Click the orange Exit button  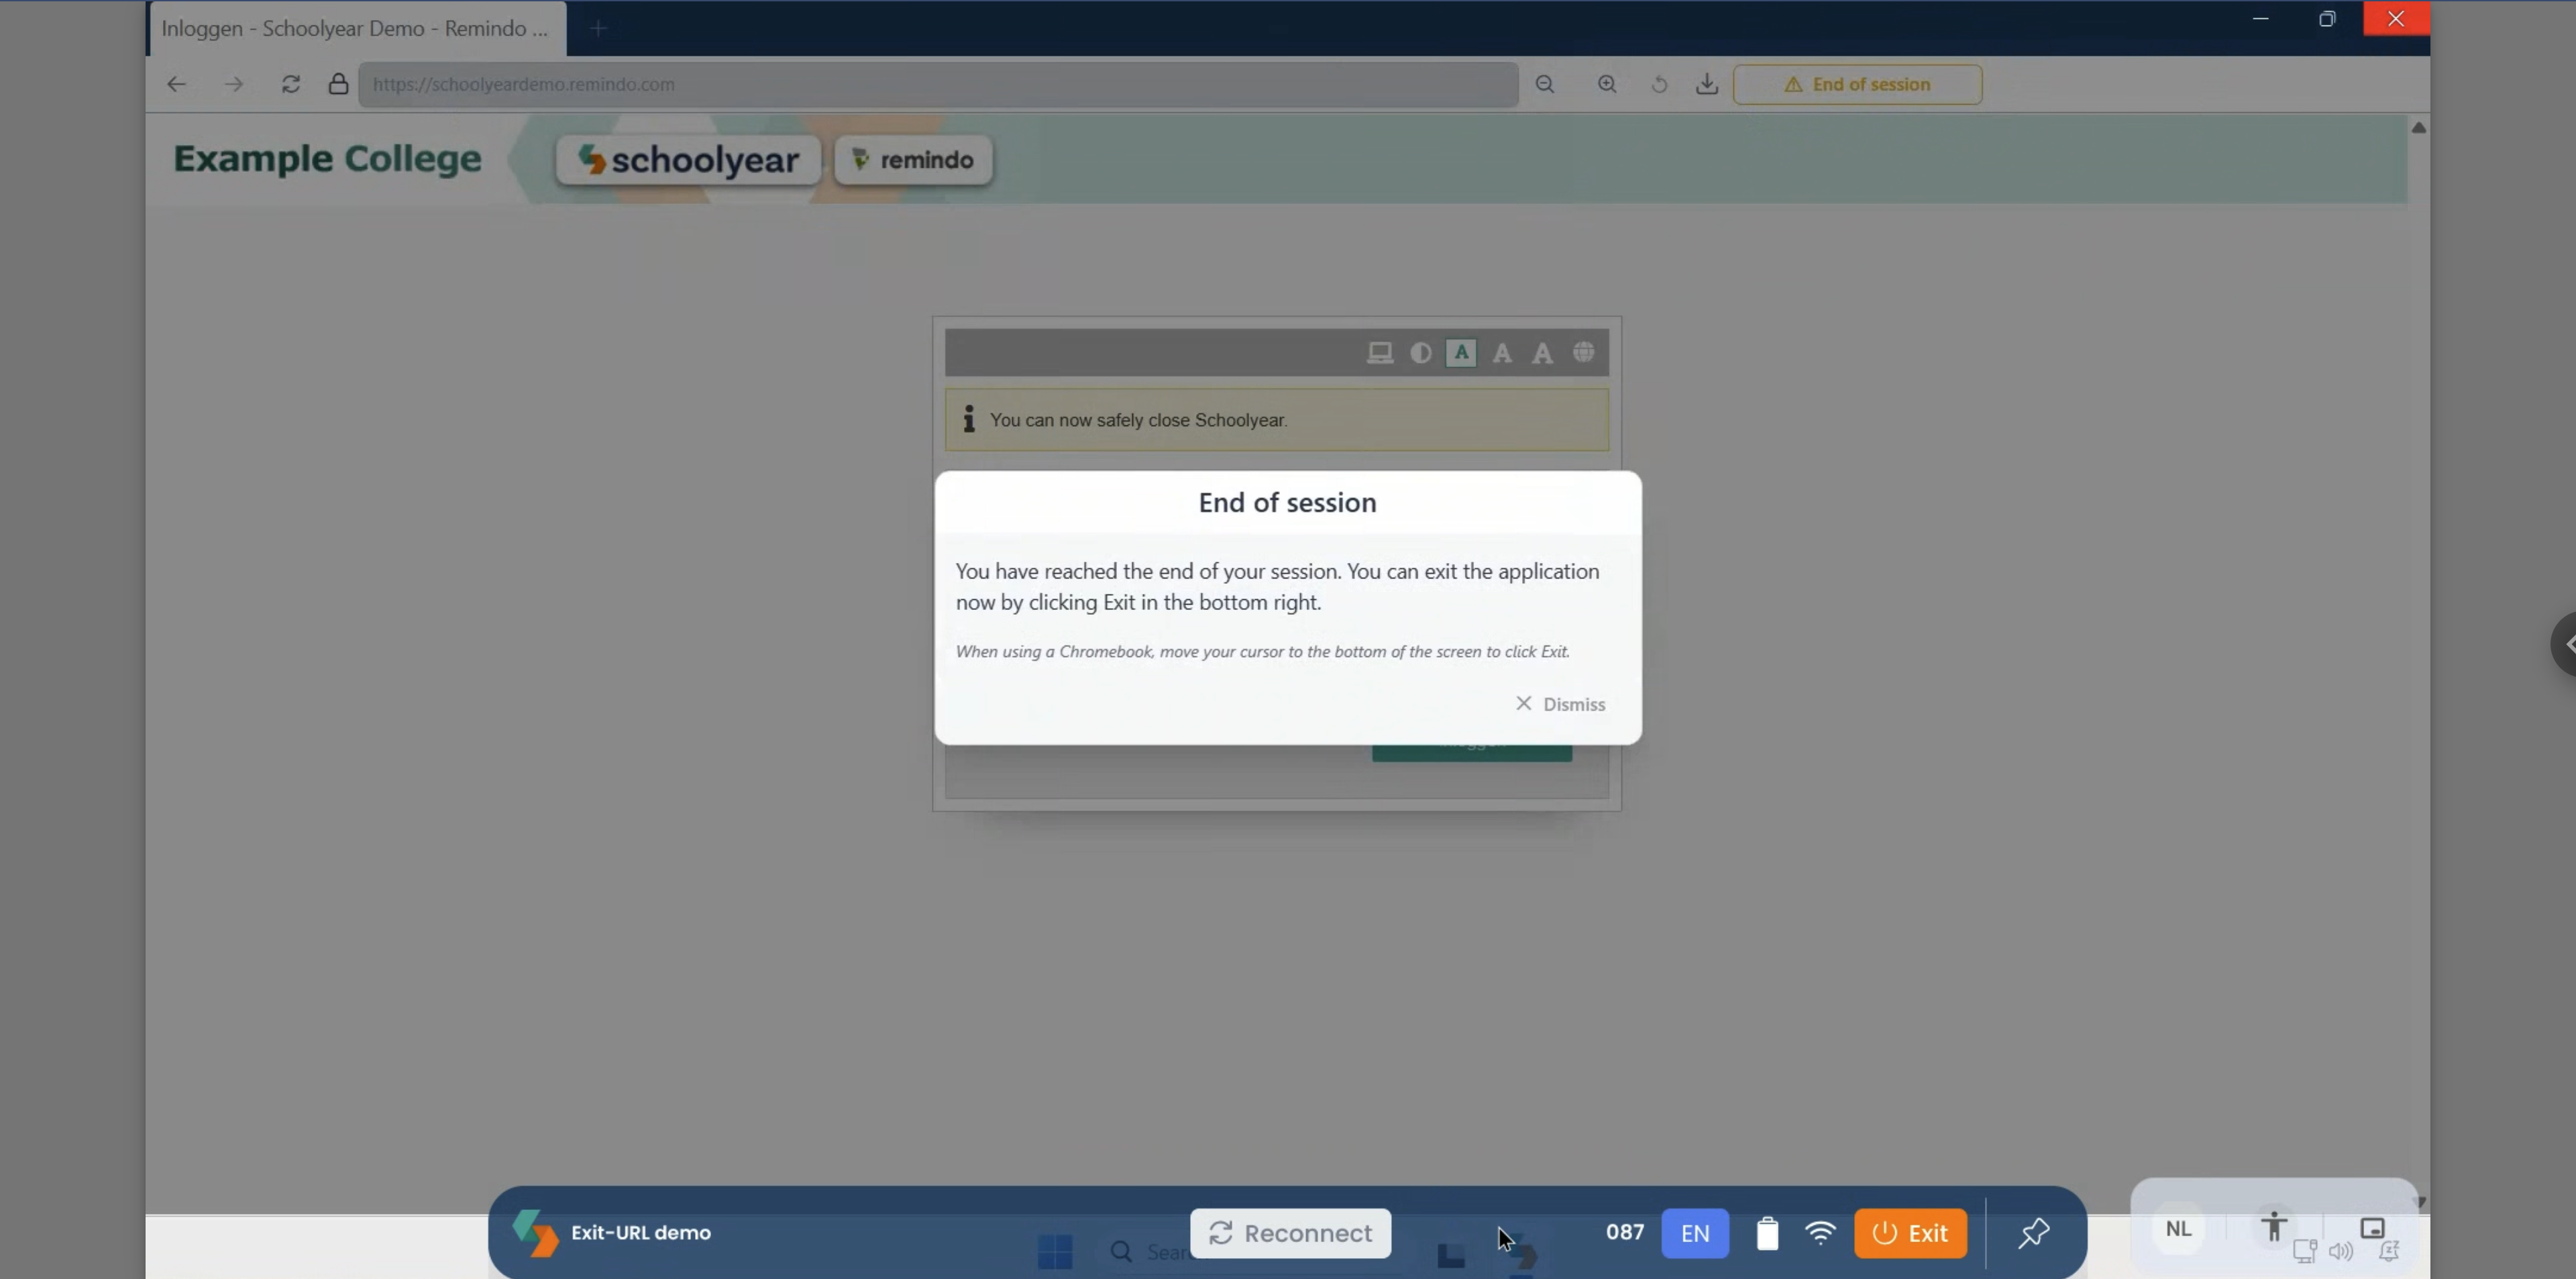(x=1910, y=1232)
